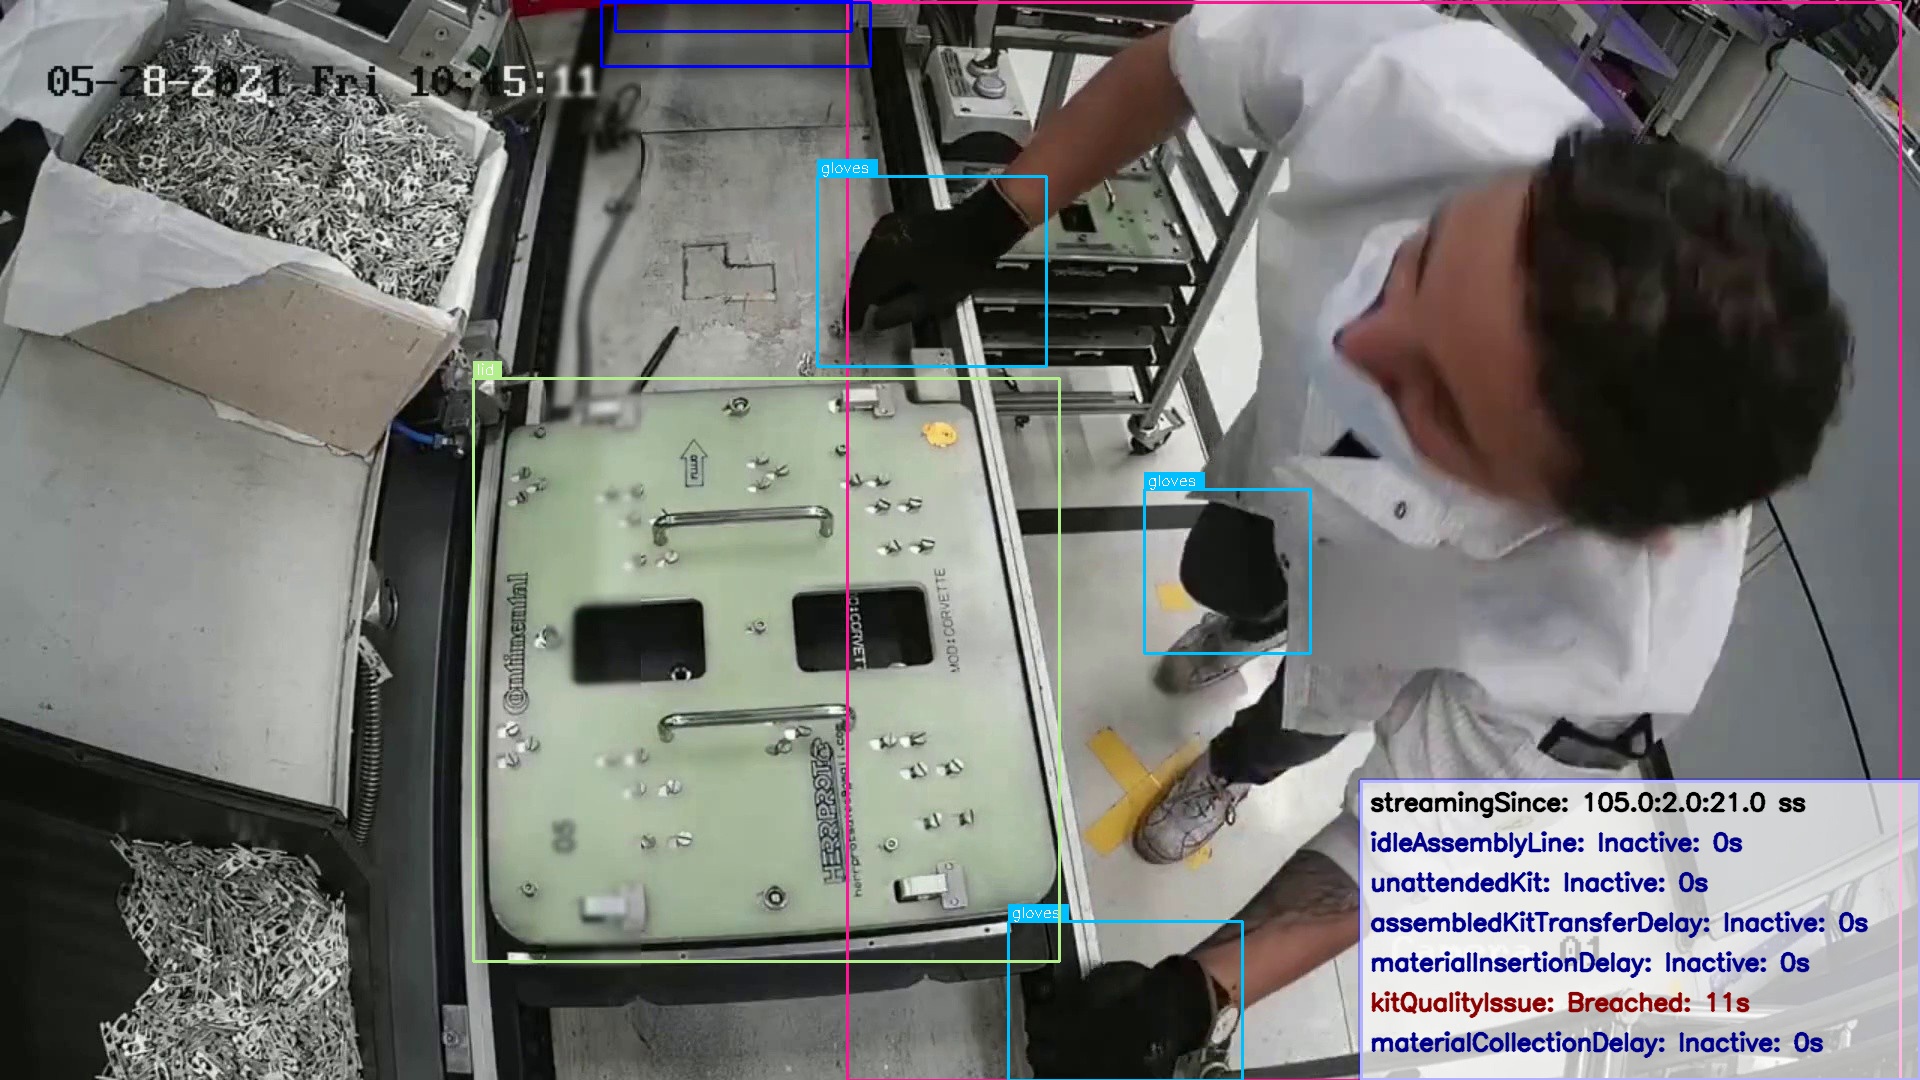Click the lower metal handle on lid

pos(752,718)
